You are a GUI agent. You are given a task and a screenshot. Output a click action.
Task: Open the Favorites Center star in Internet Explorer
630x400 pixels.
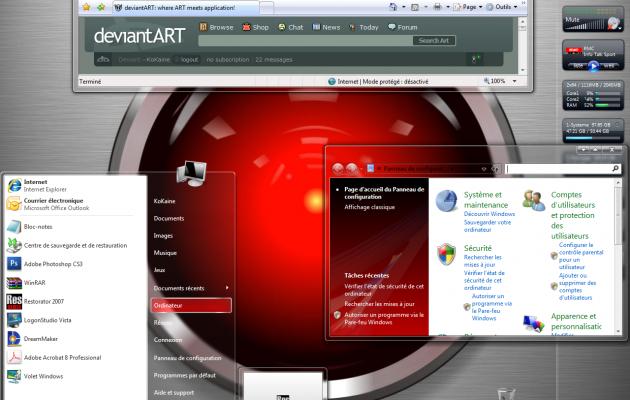[x=86, y=7]
